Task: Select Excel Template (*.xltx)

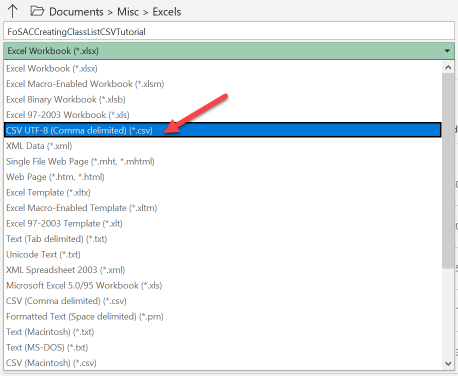Action: (223, 192)
